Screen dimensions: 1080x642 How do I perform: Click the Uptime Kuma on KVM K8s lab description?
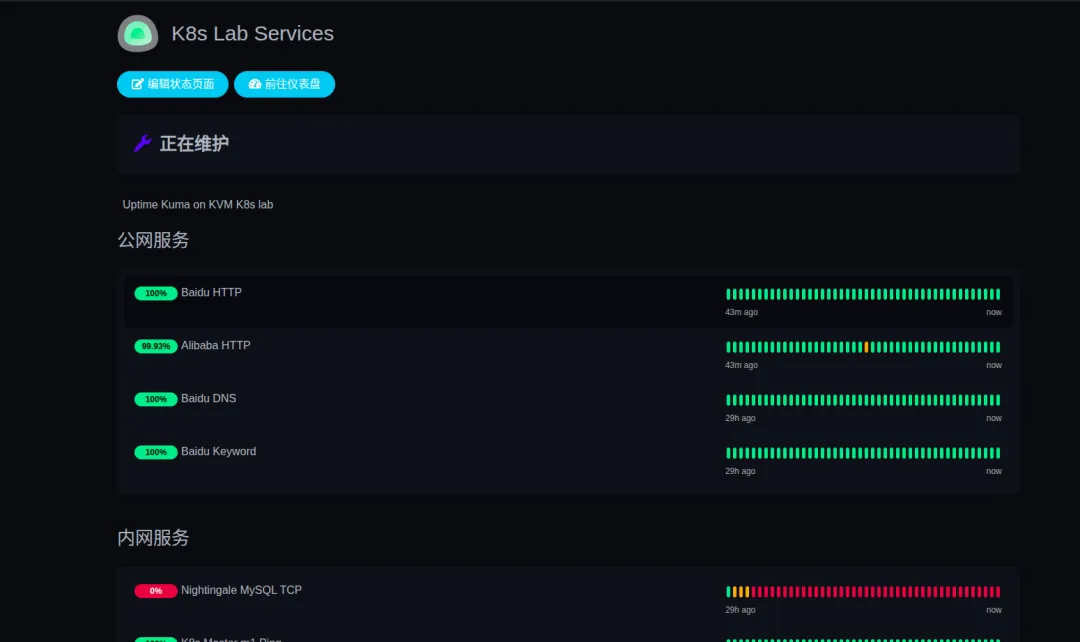(x=198, y=205)
